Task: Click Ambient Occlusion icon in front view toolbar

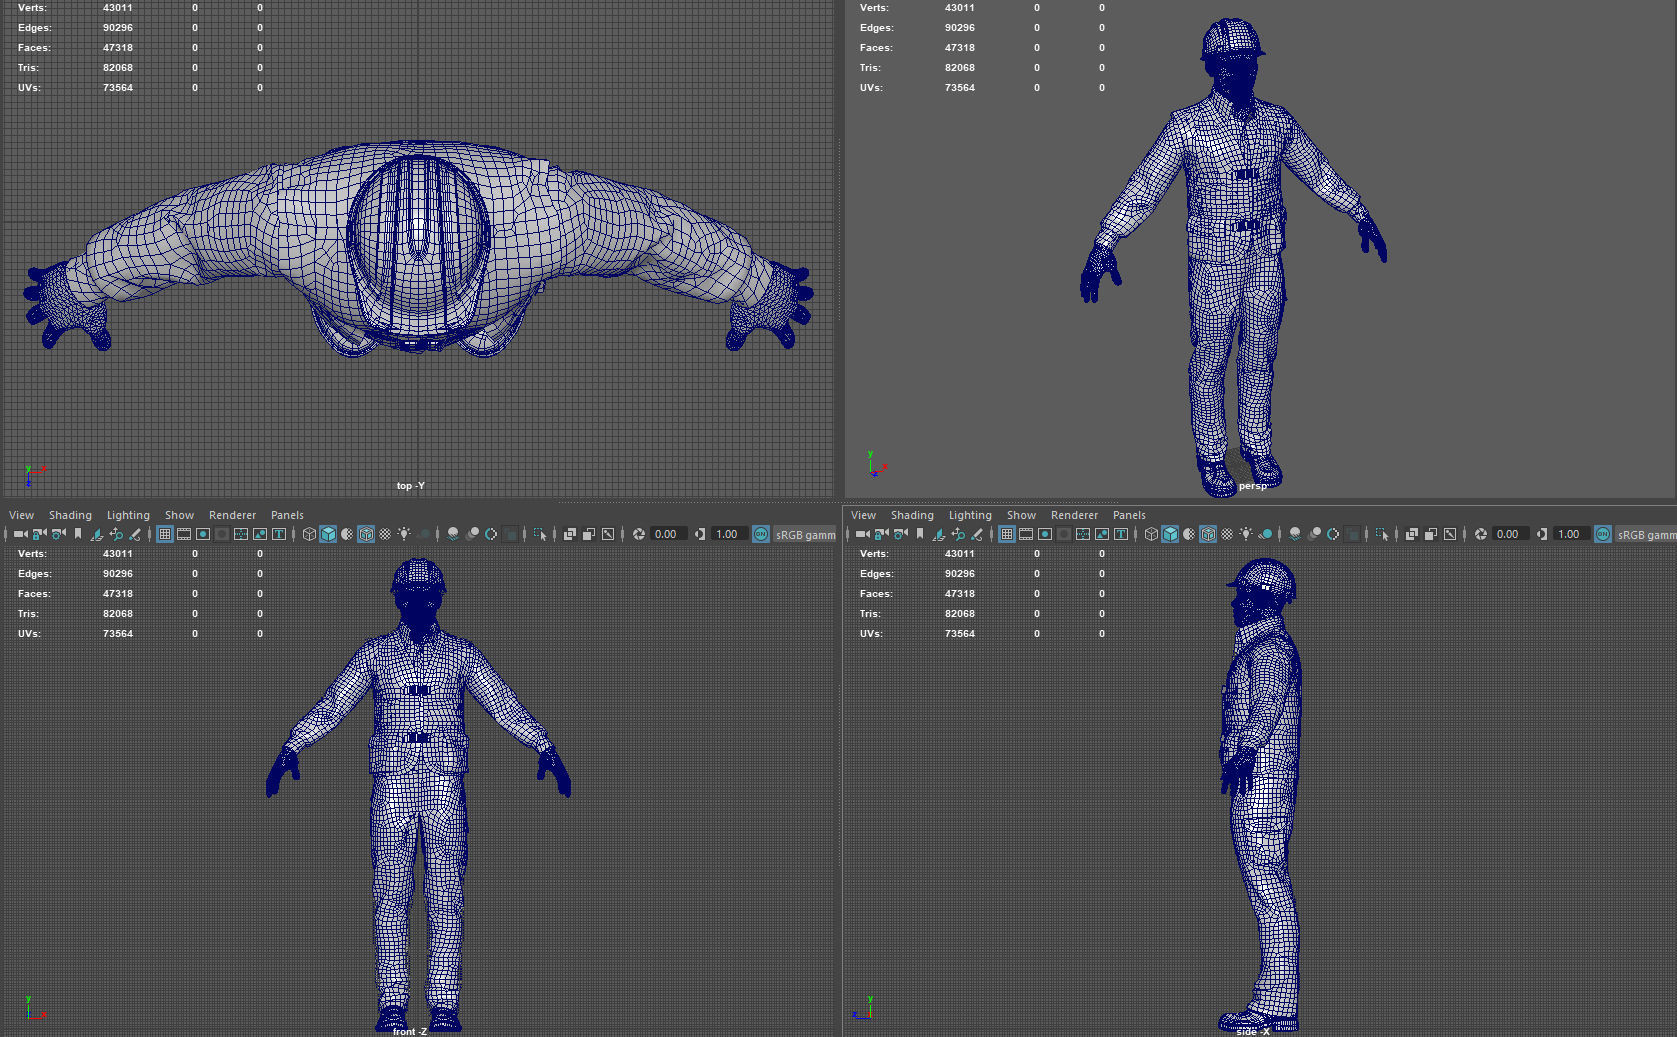Action: [x=453, y=534]
